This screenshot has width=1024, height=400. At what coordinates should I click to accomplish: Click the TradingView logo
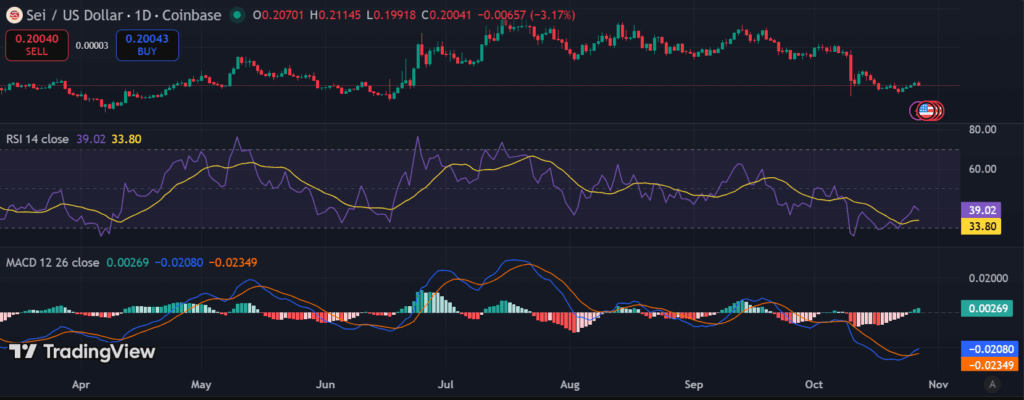[82, 351]
